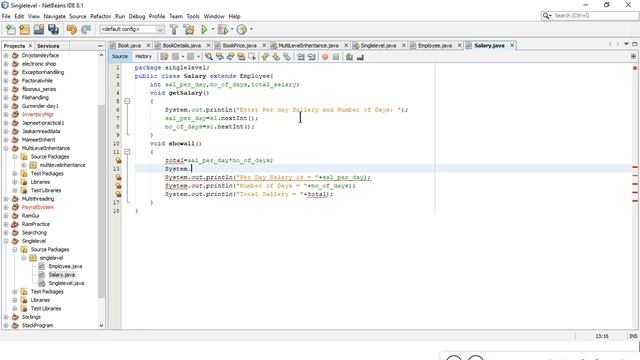This screenshot has height=360, width=640.
Task: Open the Tools menu
Action: [193, 16]
